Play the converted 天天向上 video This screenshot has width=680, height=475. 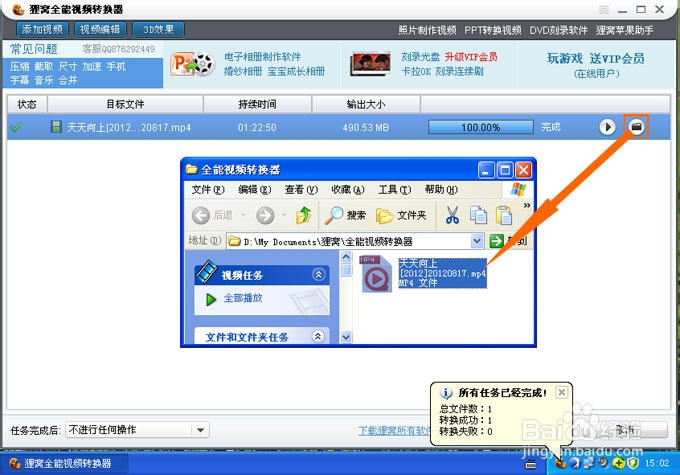click(x=607, y=127)
